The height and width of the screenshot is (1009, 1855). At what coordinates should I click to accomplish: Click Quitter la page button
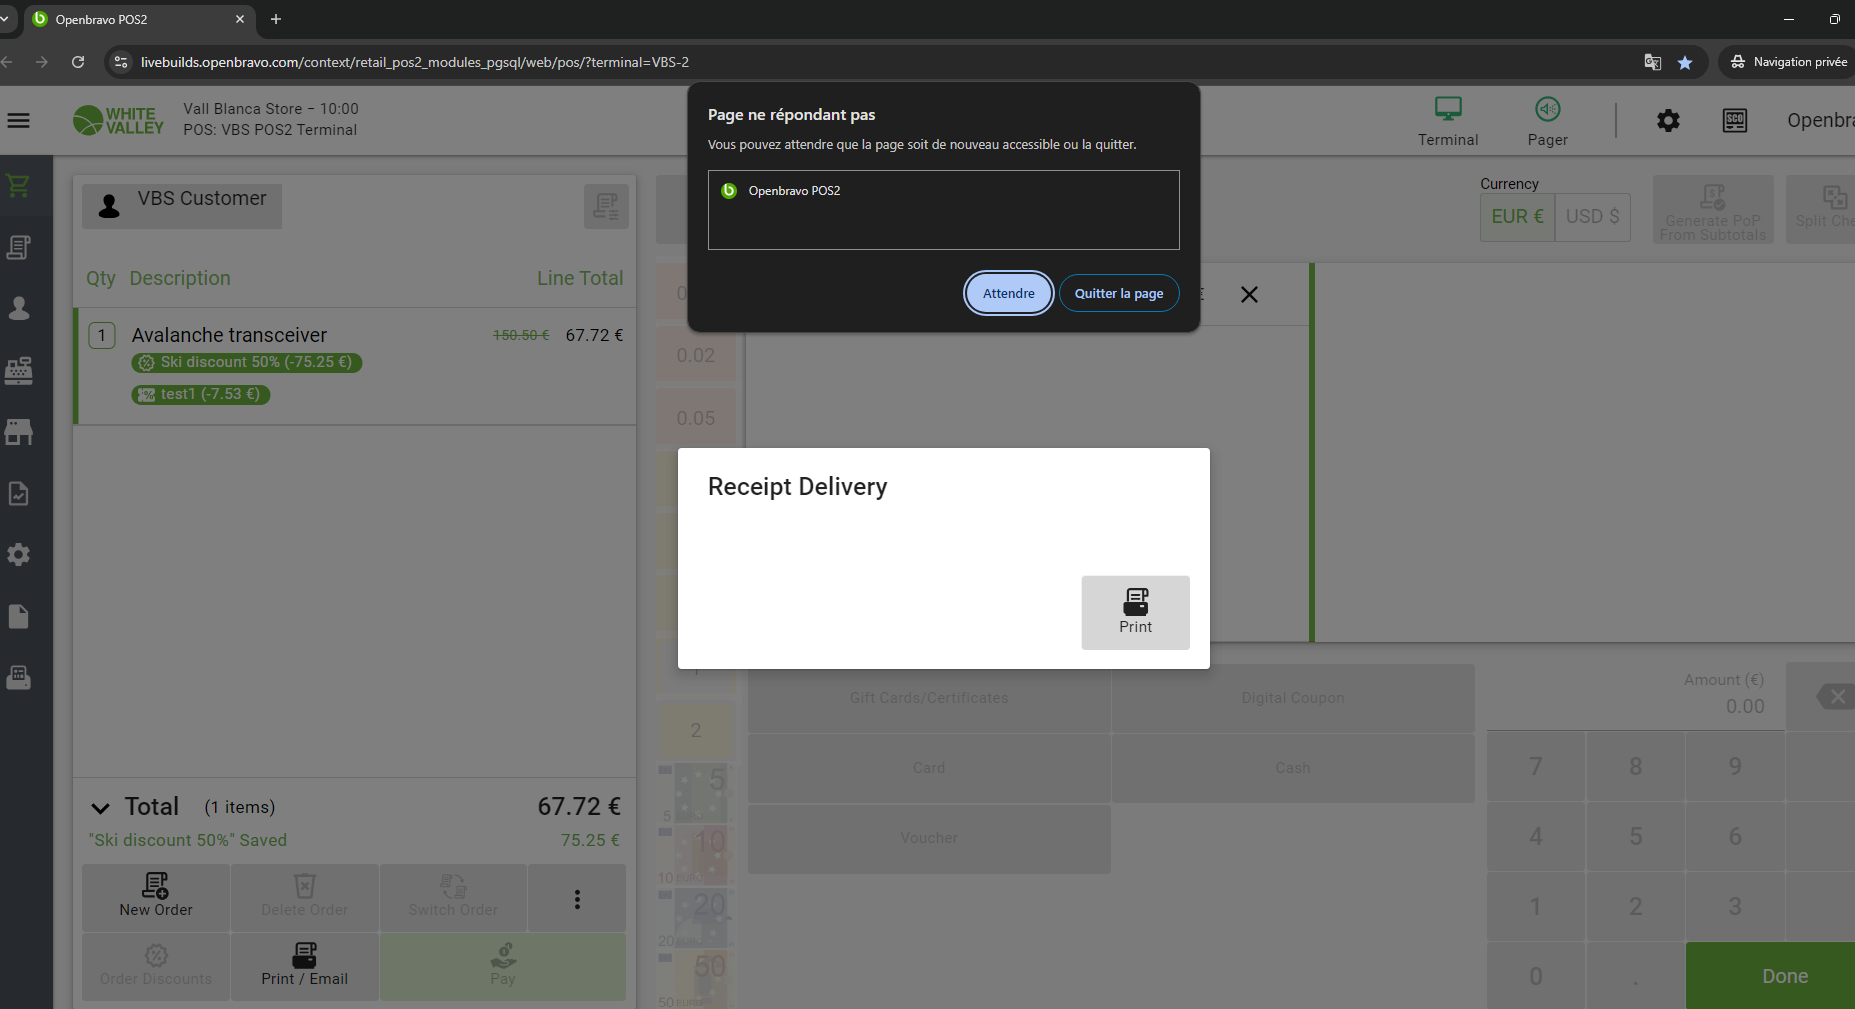1118,293
